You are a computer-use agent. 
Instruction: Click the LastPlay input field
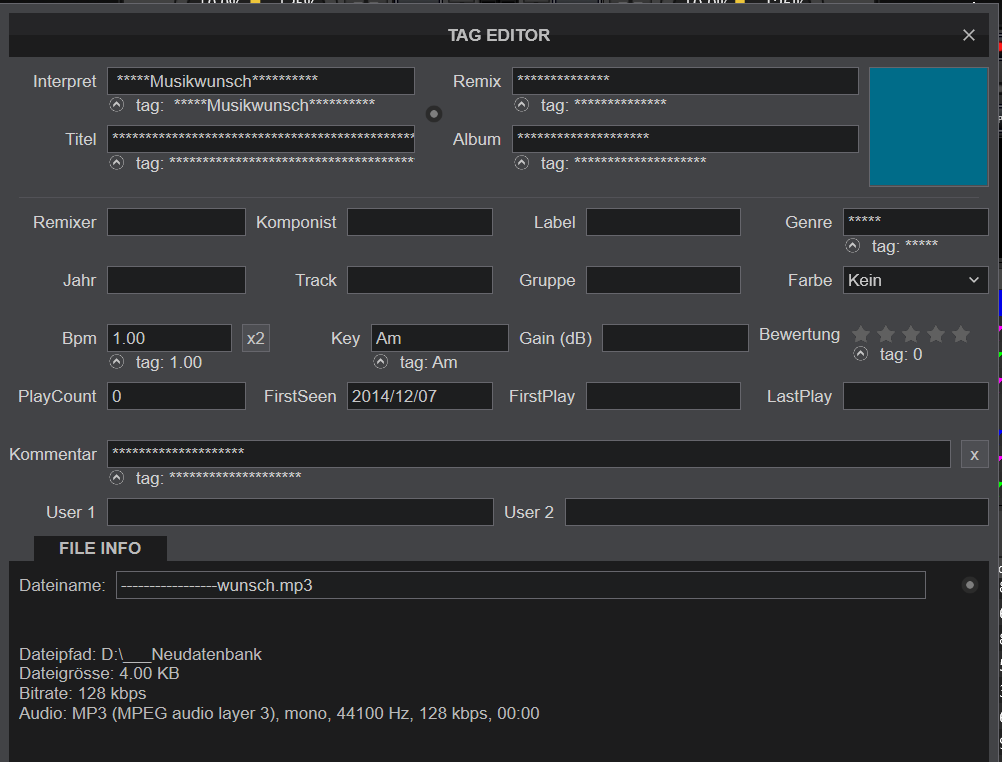tap(915, 396)
